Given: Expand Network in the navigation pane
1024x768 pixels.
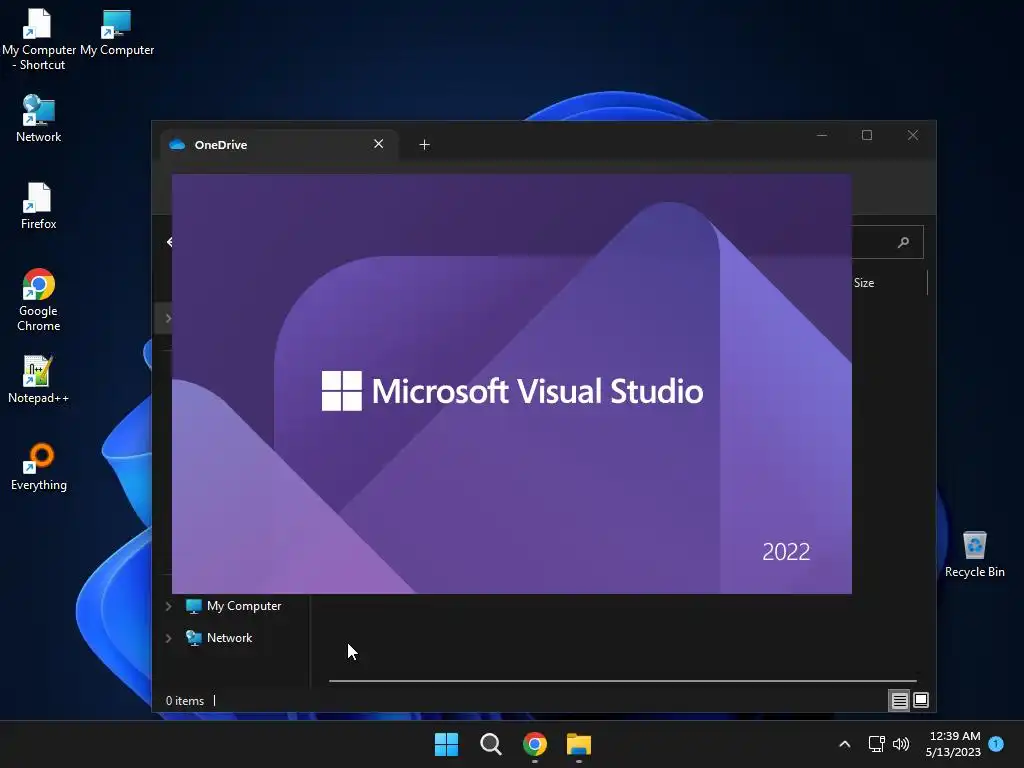Looking at the screenshot, I should tap(168, 638).
